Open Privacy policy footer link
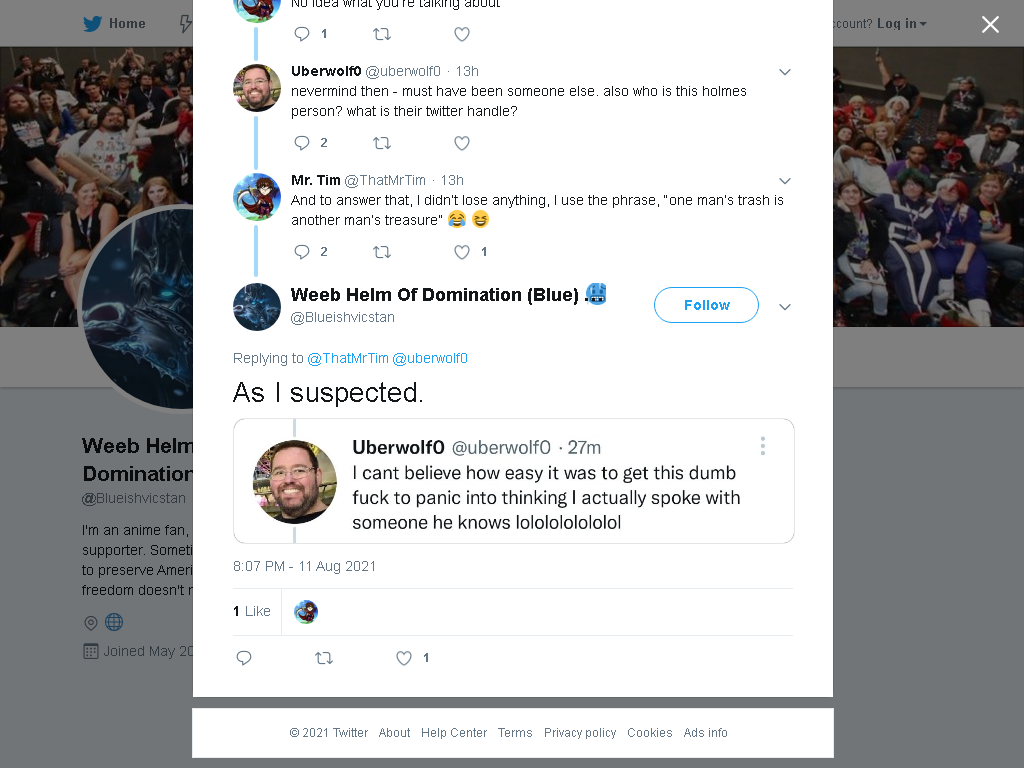This screenshot has width=1024, height=768. [x=580, y=733]
